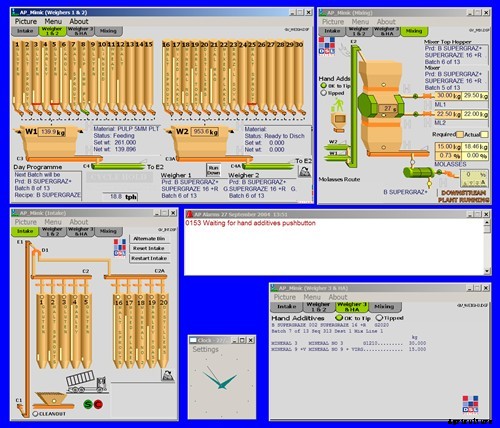Select bin 20 in the Intake window
This screenshot has height=428, width=500.
[x=163, y=330]
